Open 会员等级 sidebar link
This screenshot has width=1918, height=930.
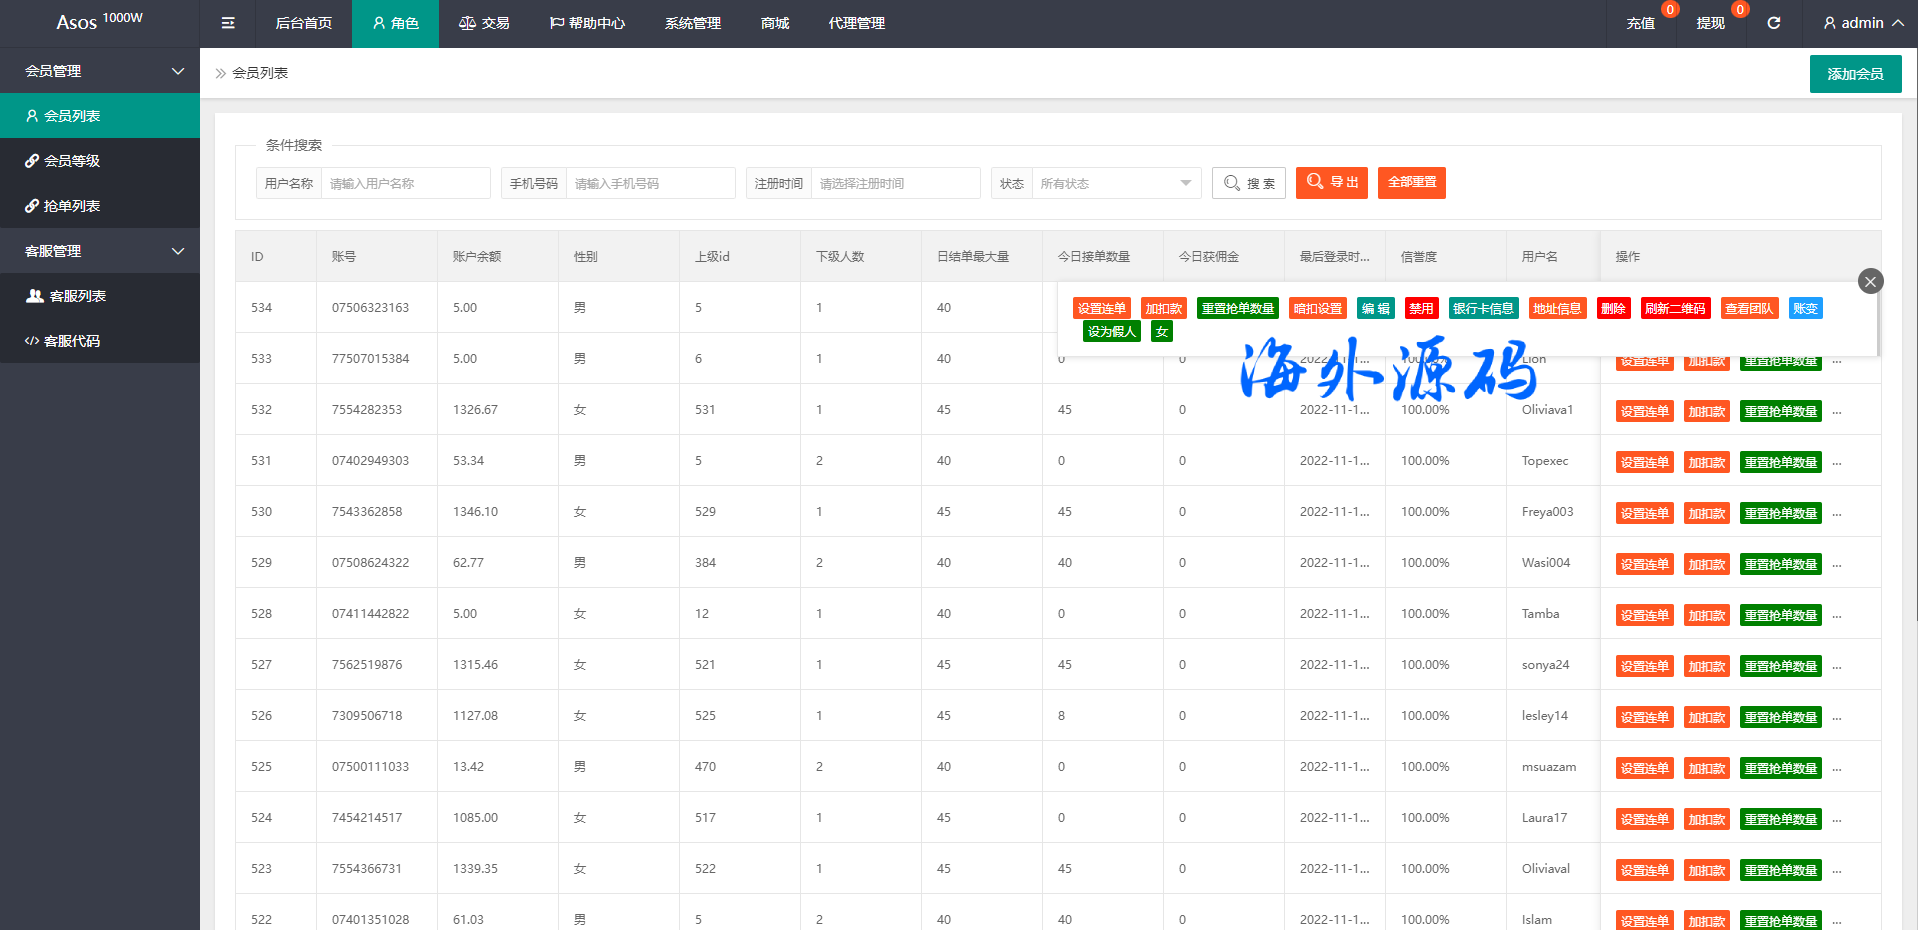tap(100, 161)
